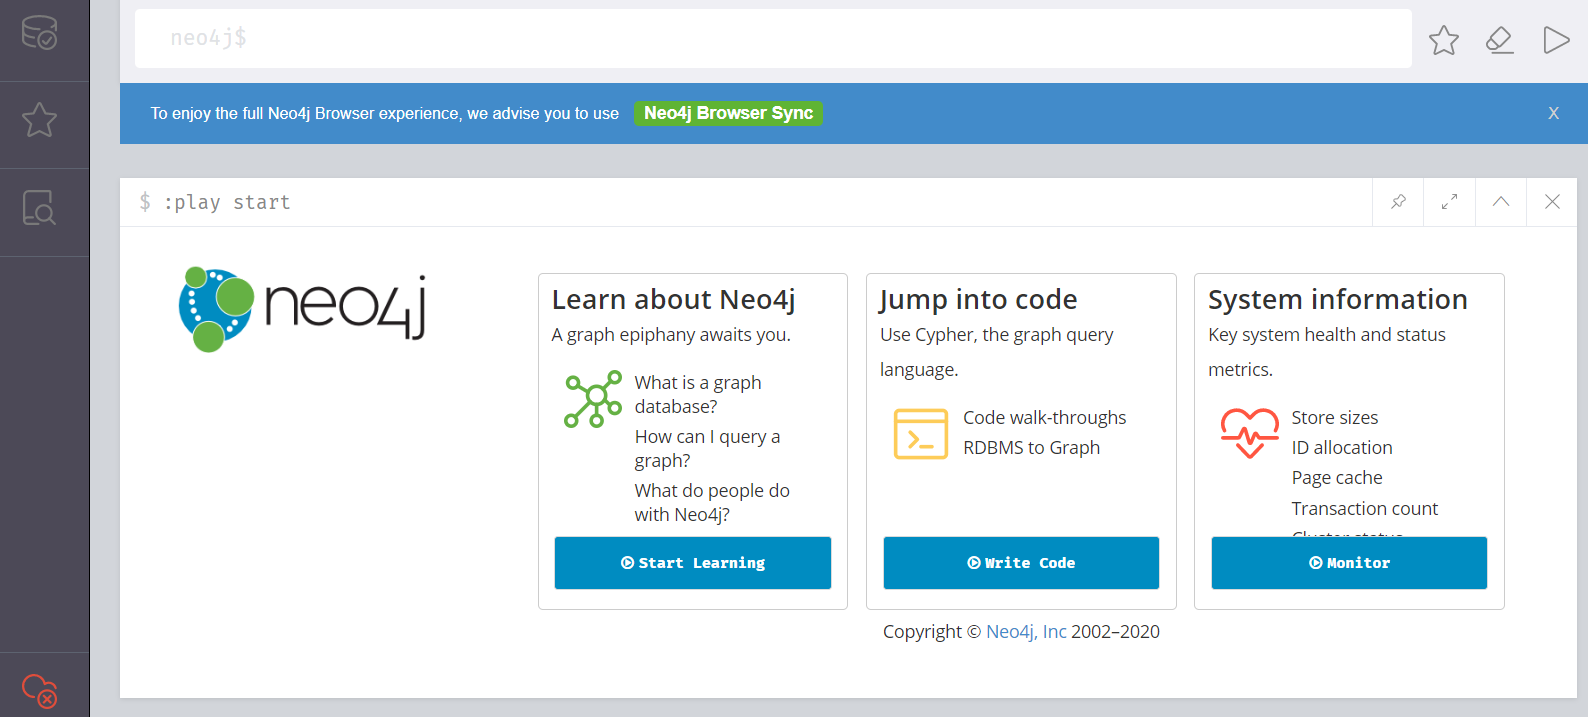Click 'Page cache' text
The height and width of the screenshot is (717, 1588).
(1337, 478)
